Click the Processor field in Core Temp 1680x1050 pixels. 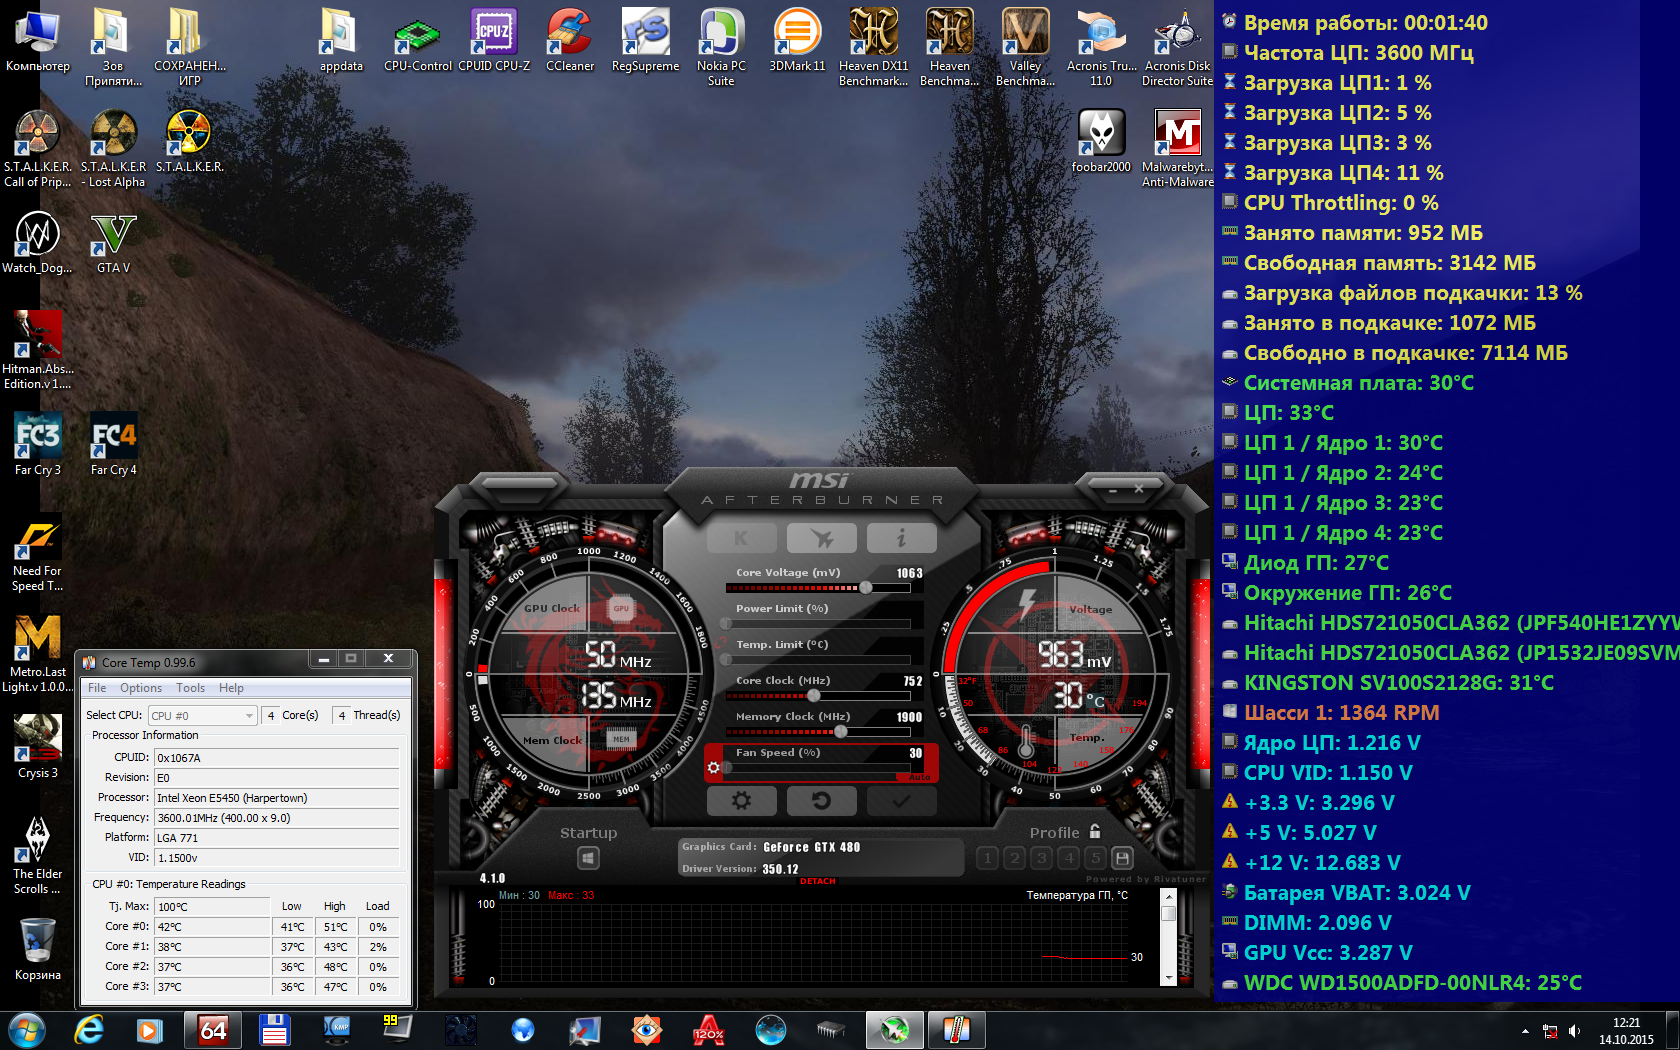point(277,798)
